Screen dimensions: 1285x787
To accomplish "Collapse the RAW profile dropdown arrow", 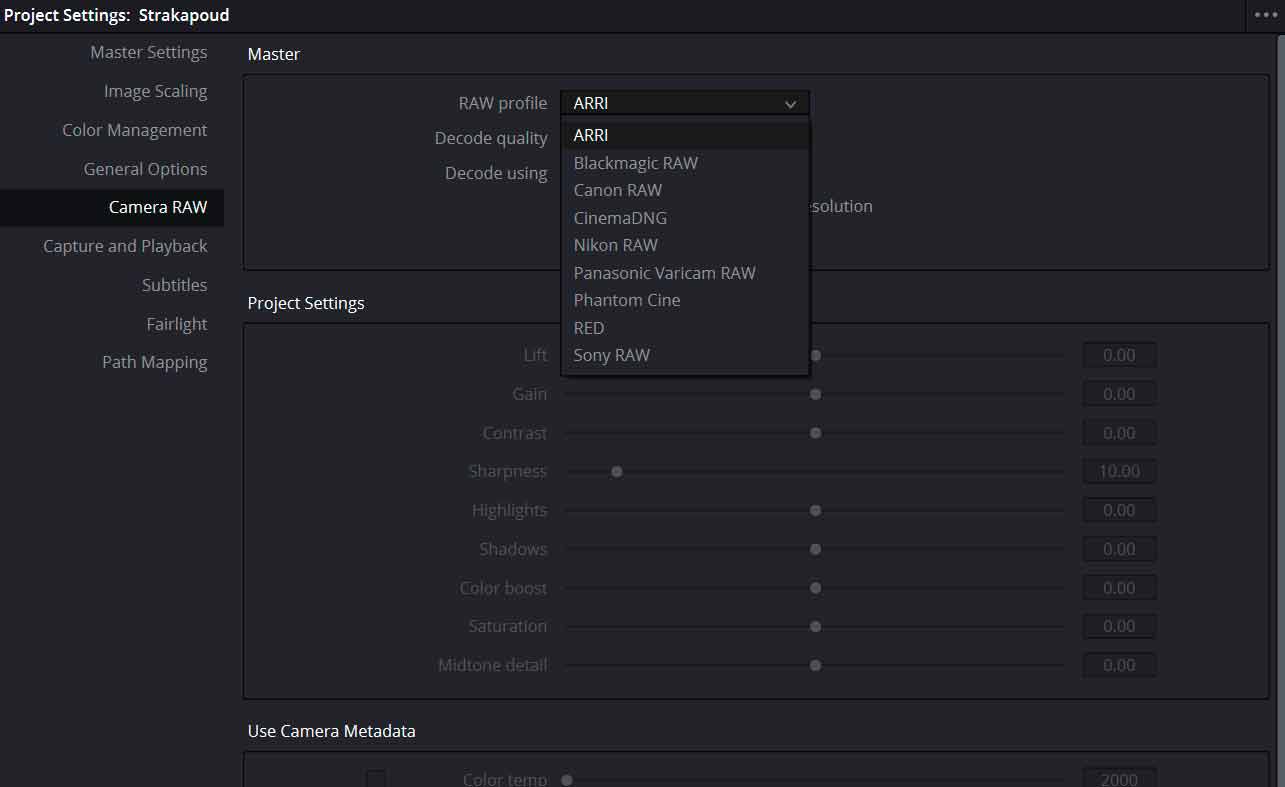I will (790, 104).
